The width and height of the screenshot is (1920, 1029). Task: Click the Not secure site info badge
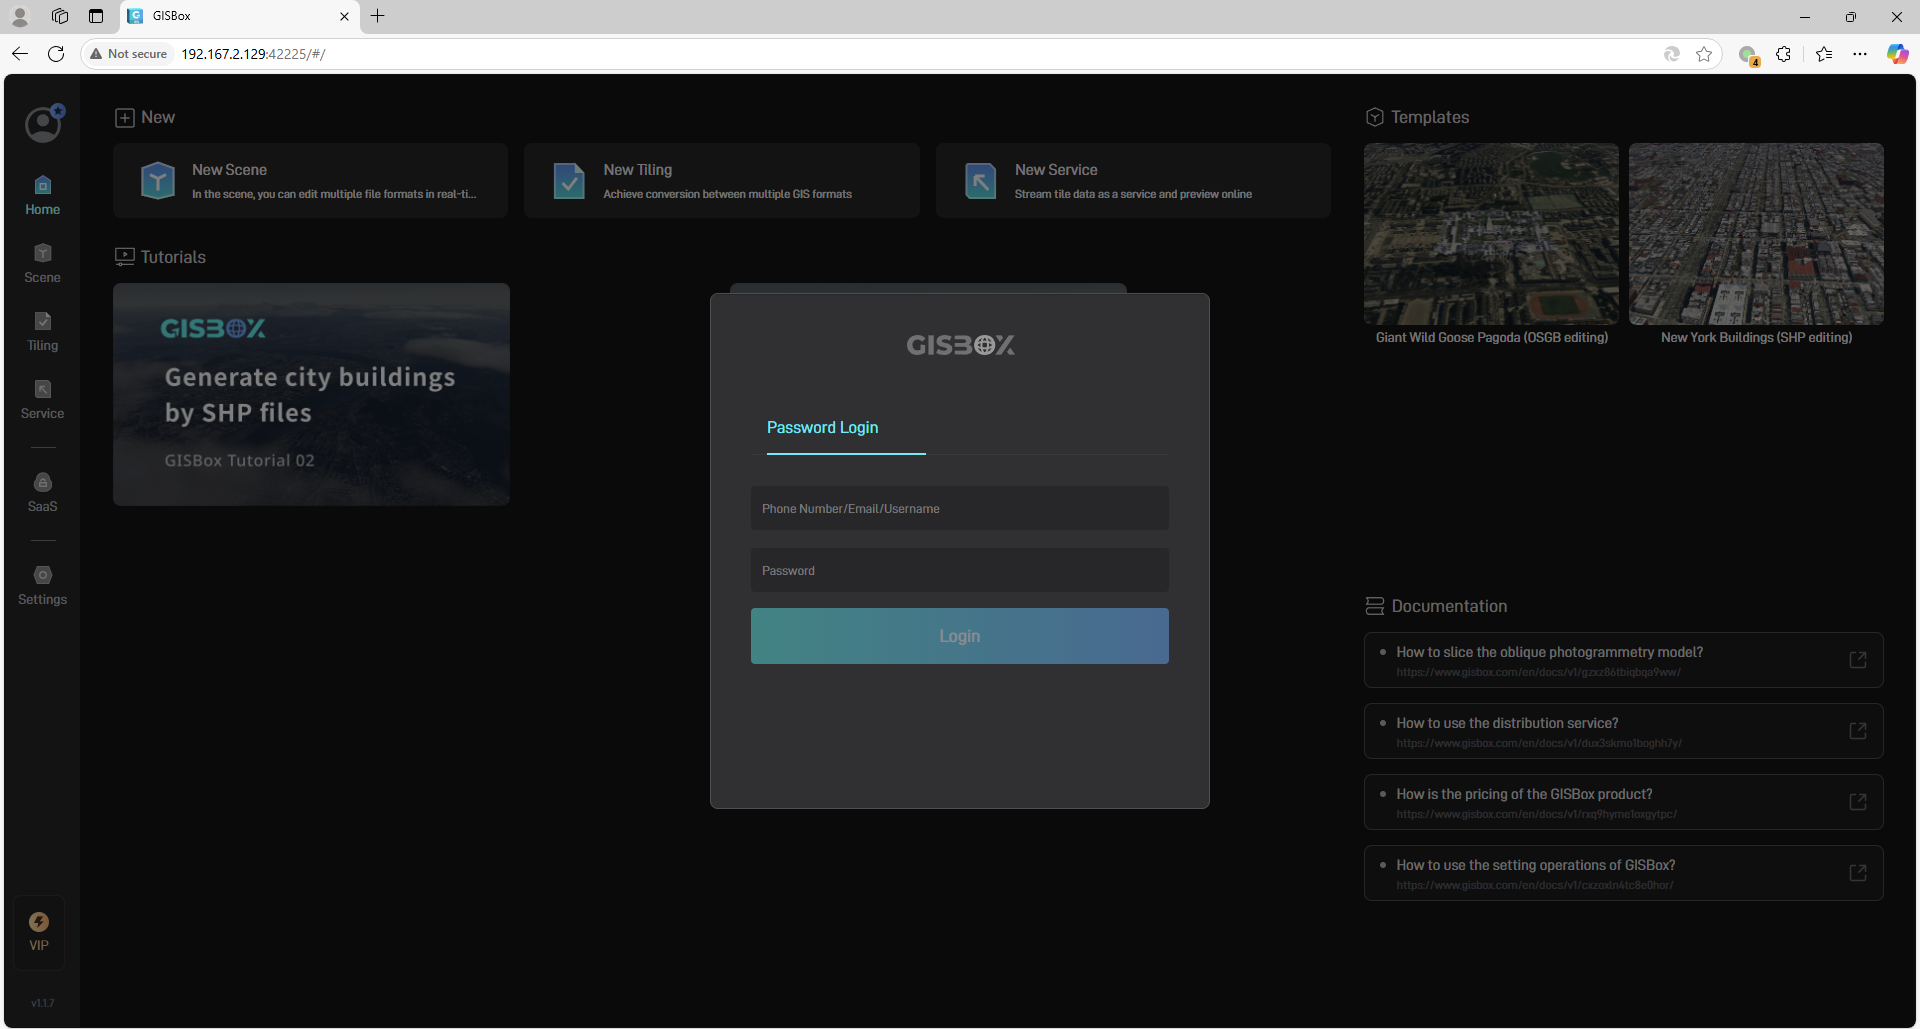(x=129, y=54)
